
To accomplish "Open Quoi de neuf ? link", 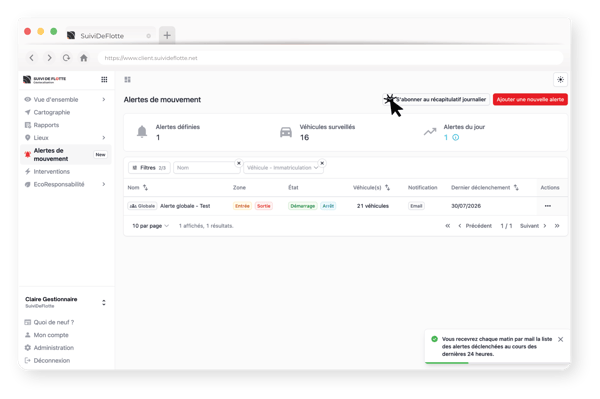I will coord(49,322).
